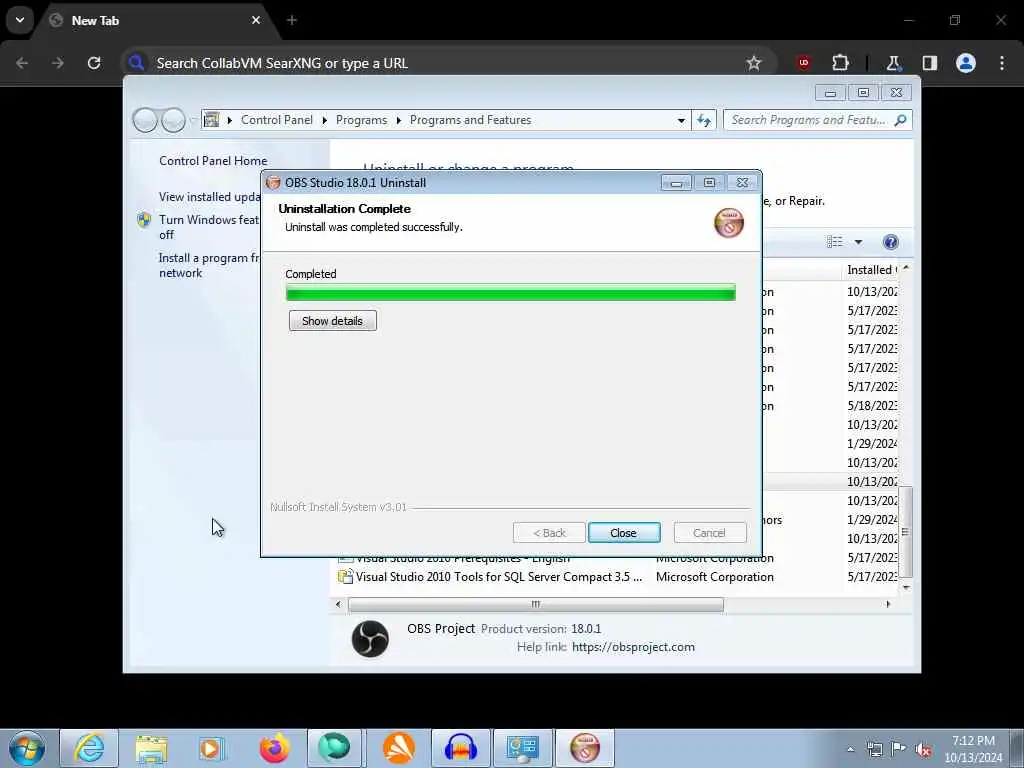The image size is (1024, 768).
Task: Click the Control Panel refresh icon
Action: click(x=704, y=120)
